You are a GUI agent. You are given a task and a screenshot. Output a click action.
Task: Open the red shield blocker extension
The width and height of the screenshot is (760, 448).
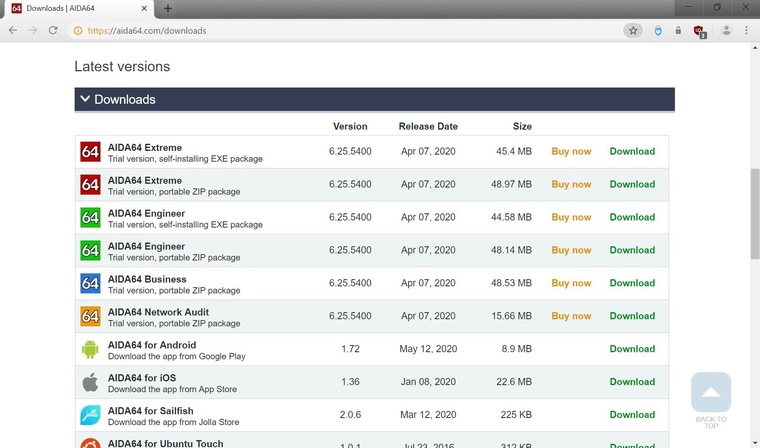click(x=699, y=32)
